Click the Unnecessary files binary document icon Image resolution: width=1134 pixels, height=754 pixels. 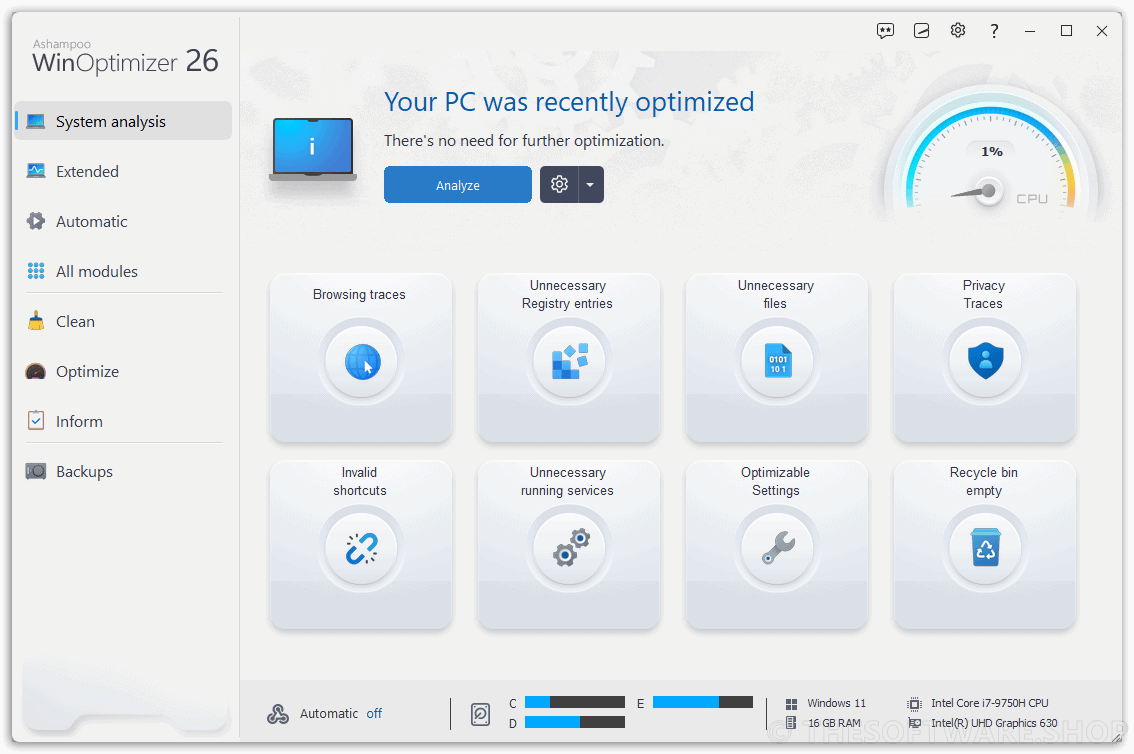click(778, 361)
